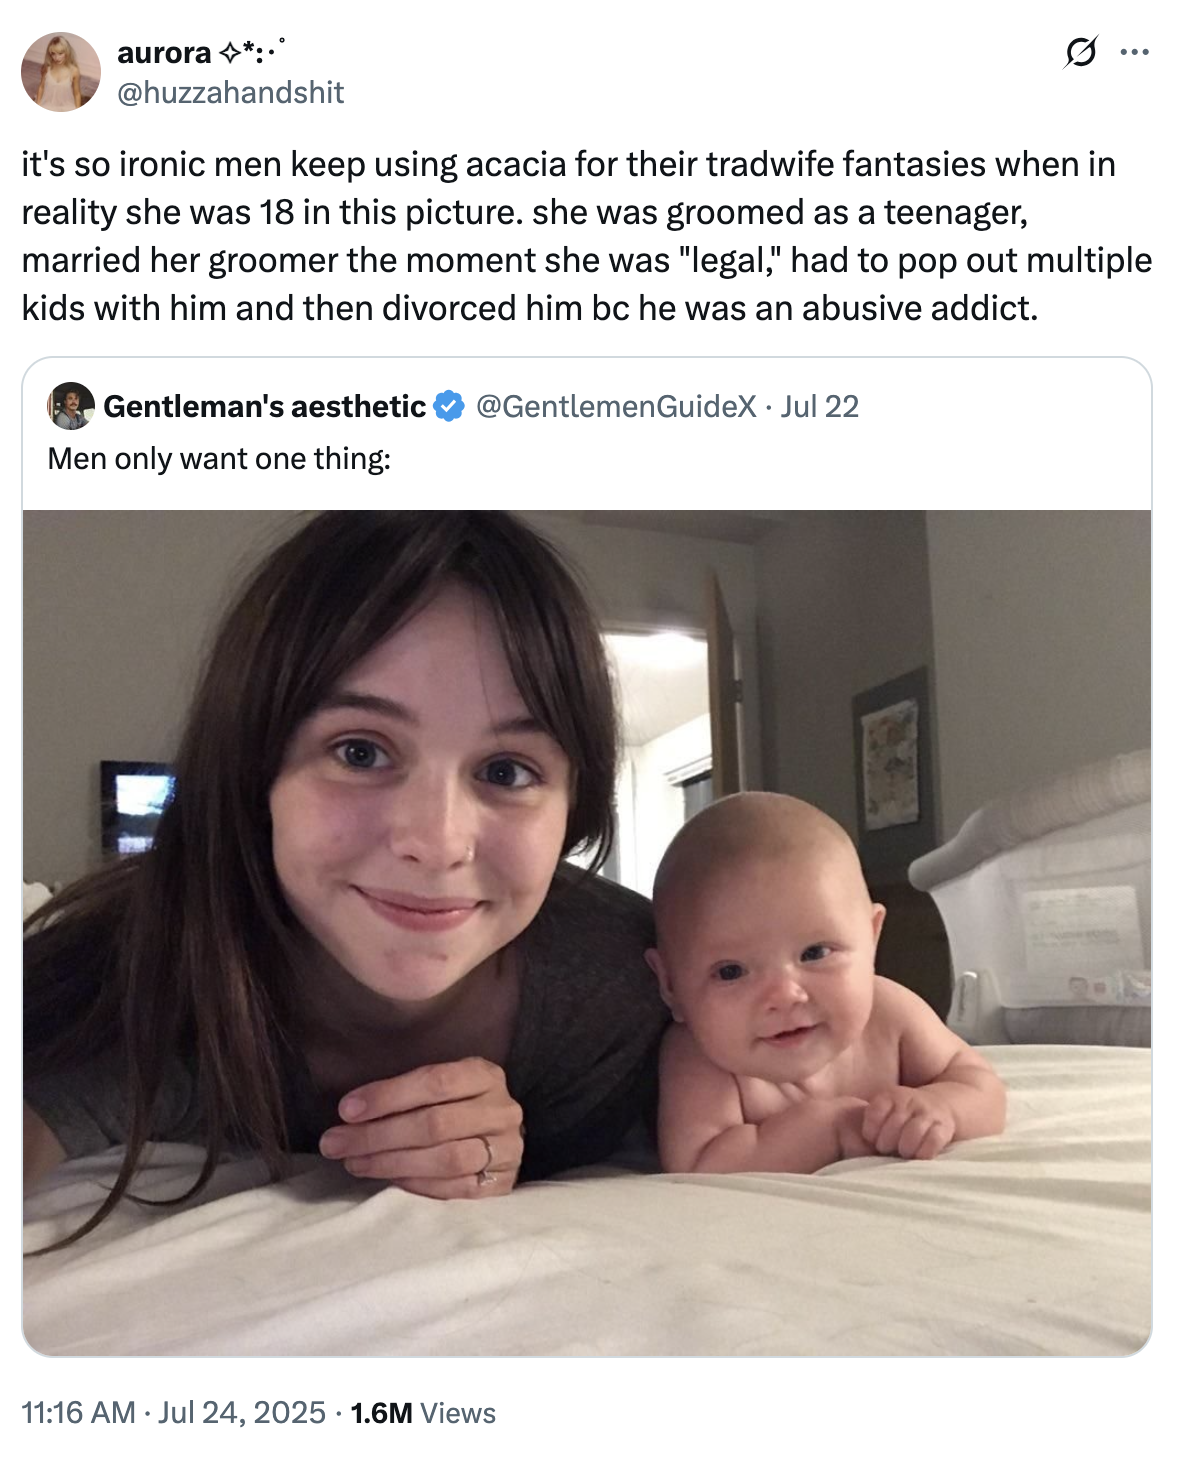Visit the @GentlemenGuideX handle
The height and width of the screenshot is (1458, 1178).
click(615, 406)
